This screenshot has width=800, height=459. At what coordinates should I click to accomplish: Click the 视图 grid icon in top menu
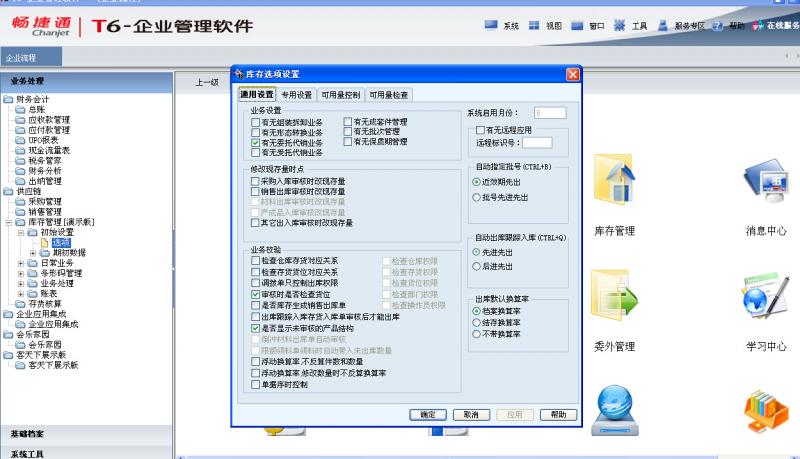(x=534, y=25)
